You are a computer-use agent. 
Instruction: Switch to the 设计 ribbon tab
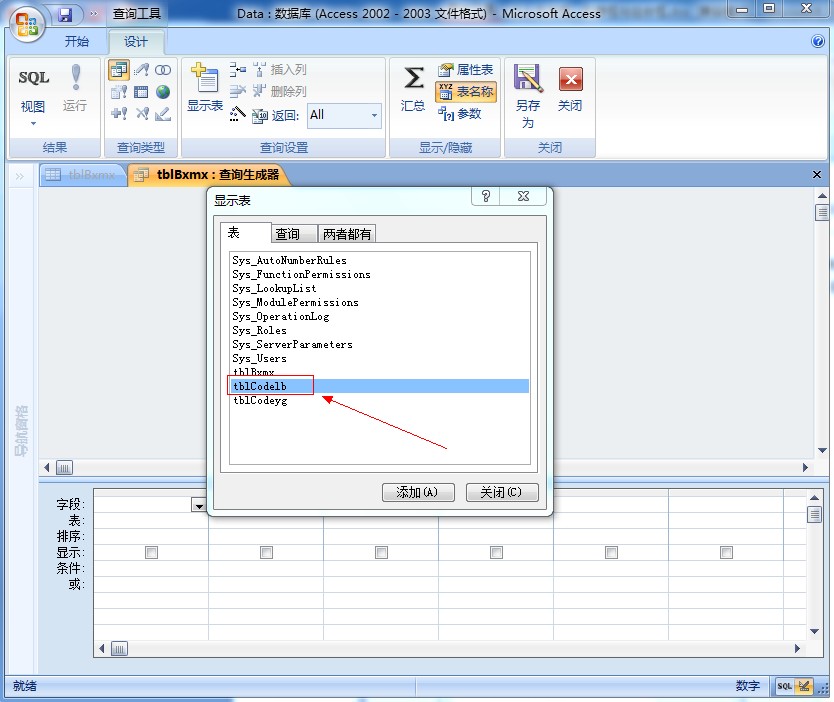point(136,41)
